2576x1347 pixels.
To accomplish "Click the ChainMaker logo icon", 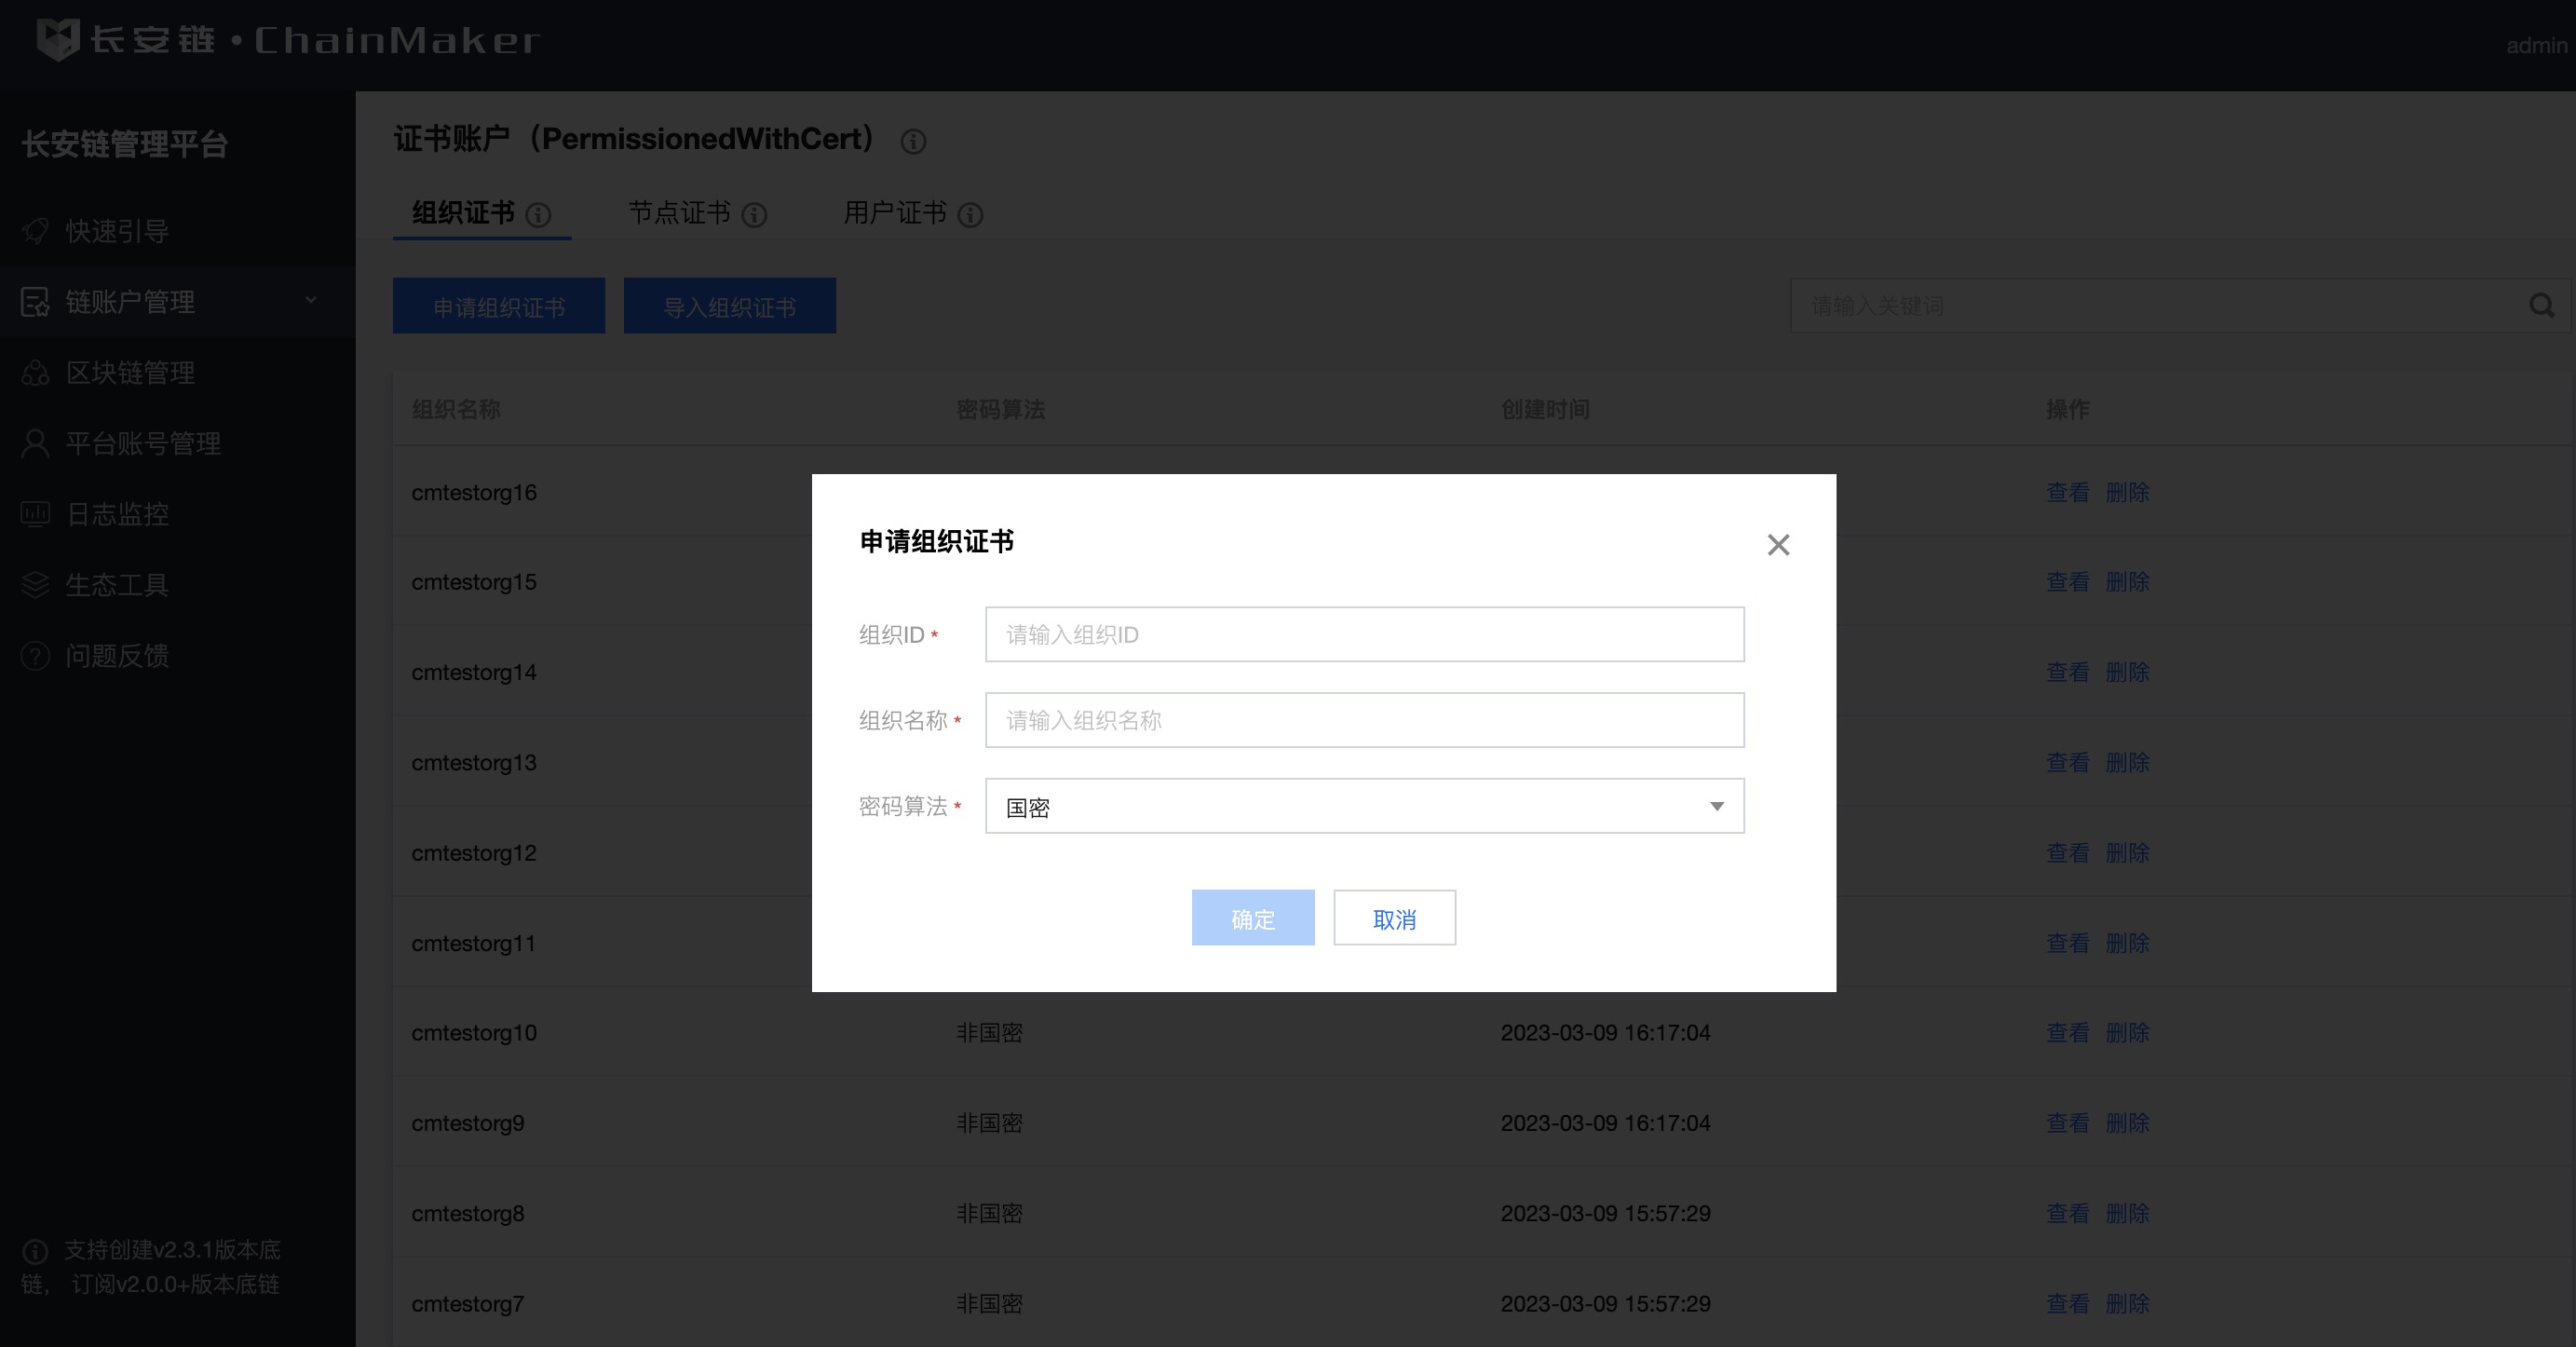I will coord(57,40).
